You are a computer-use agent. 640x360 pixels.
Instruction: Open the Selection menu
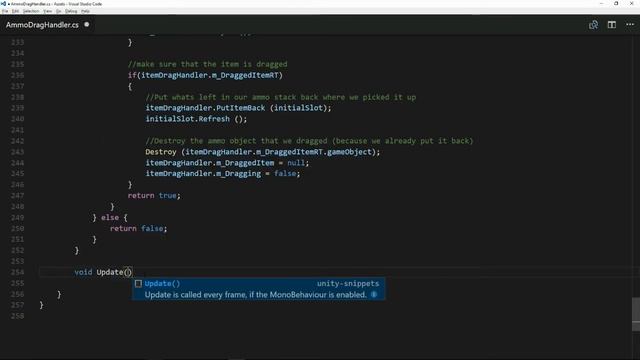tap(31, 11)
